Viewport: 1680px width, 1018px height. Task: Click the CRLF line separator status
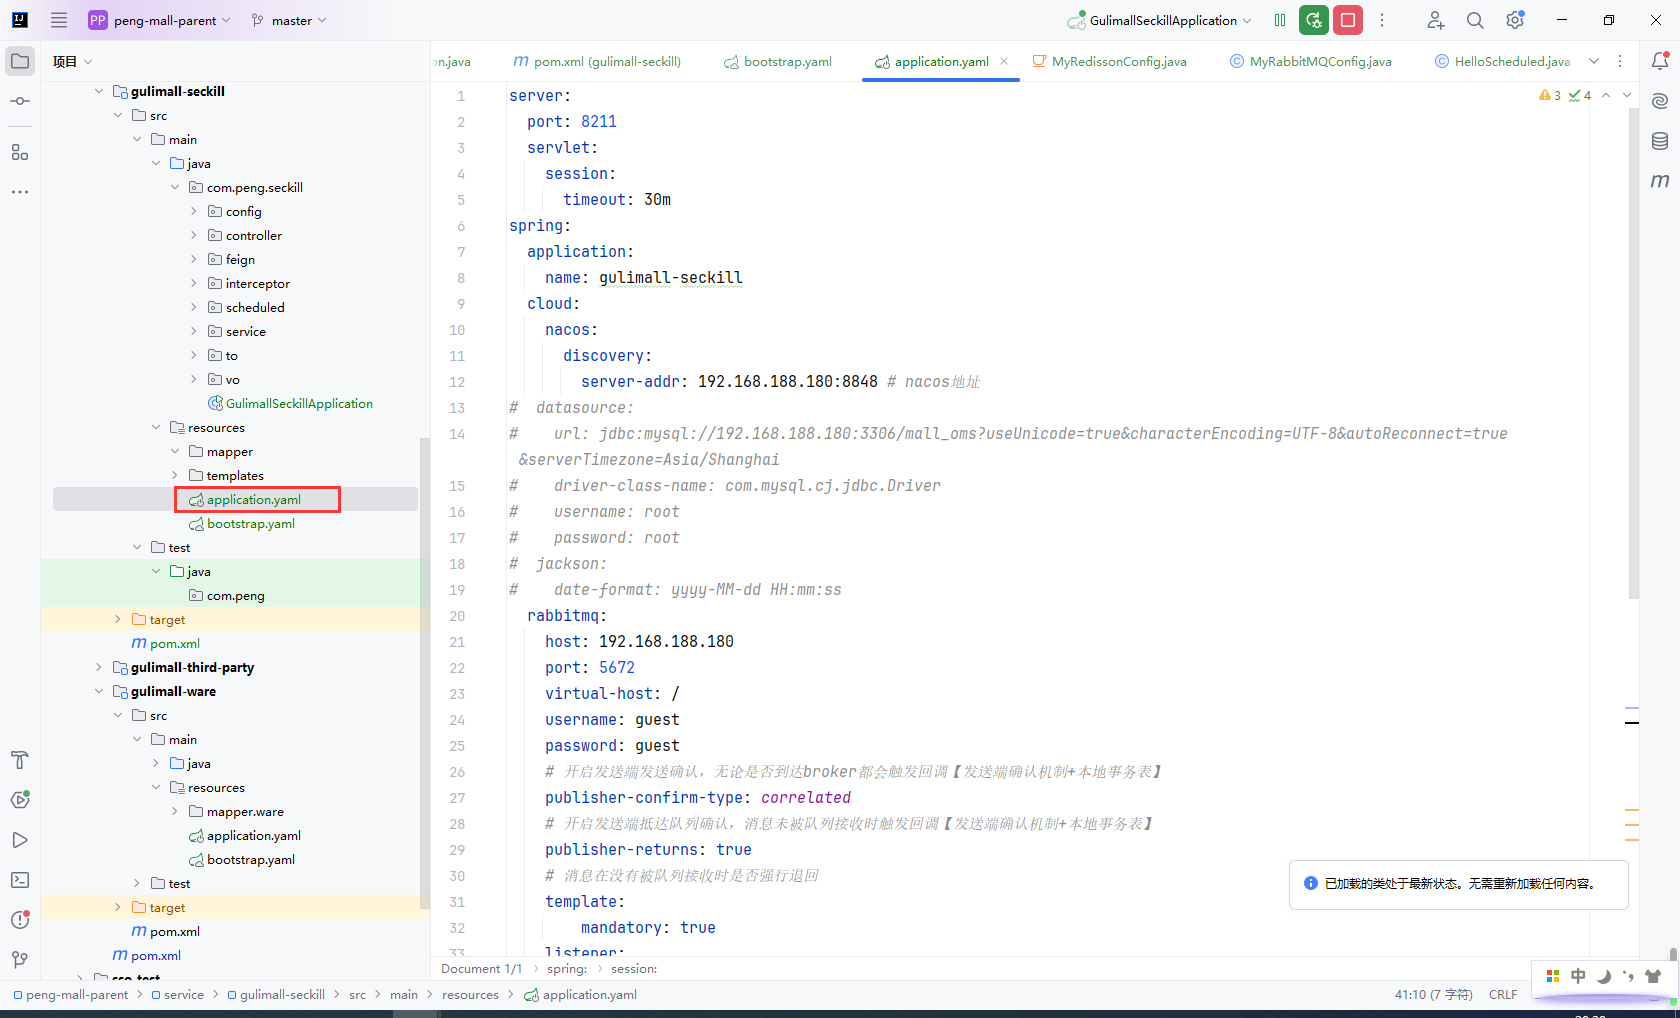click(x=1503, y=995)
